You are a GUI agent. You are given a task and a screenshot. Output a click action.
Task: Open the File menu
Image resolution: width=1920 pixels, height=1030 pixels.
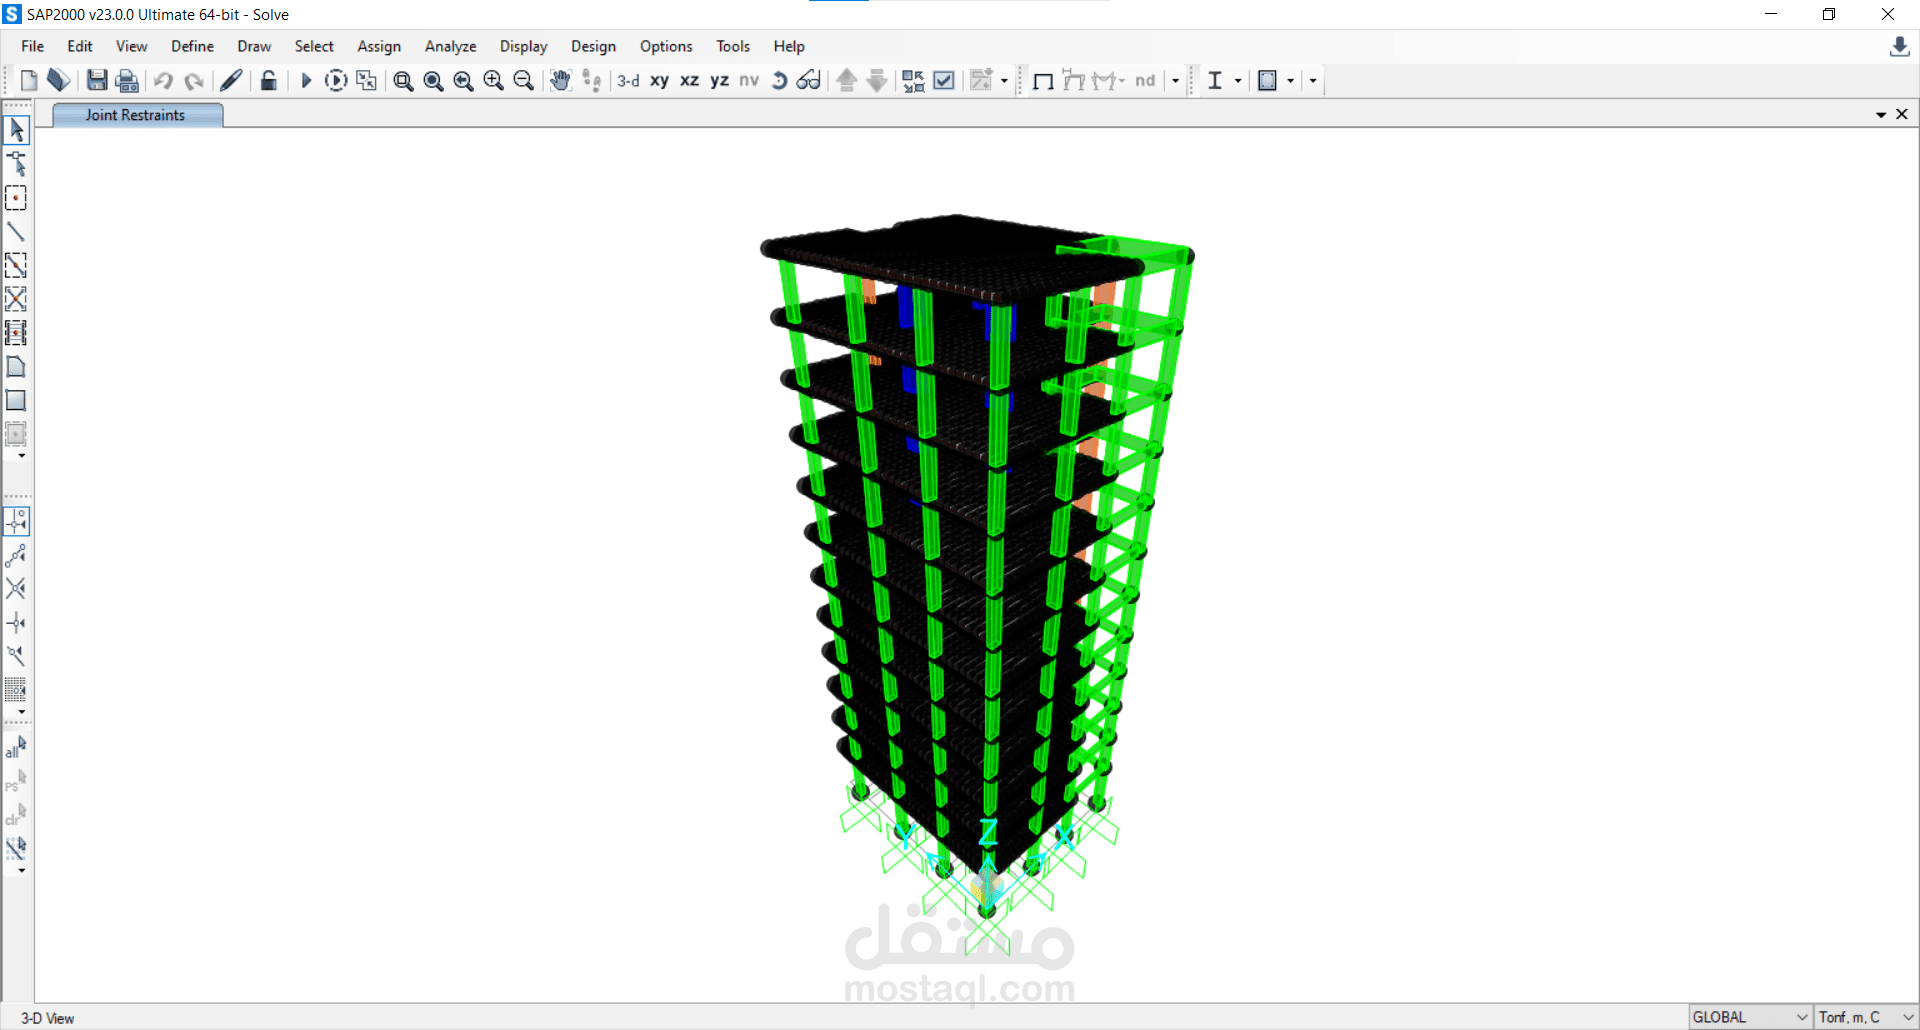coord(33,46)
